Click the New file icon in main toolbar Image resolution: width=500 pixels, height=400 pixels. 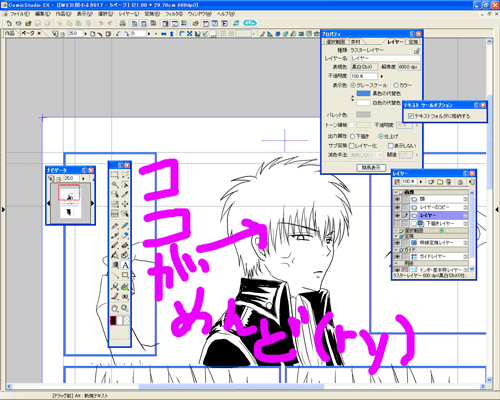[x=9, y=23]
